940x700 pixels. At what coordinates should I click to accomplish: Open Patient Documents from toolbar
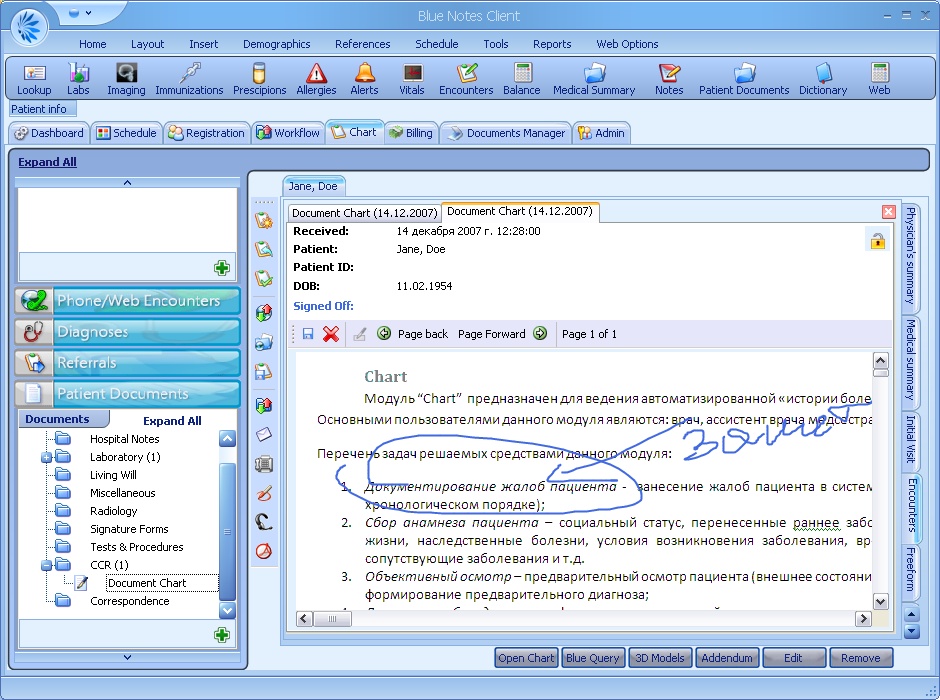click(744, 79)
